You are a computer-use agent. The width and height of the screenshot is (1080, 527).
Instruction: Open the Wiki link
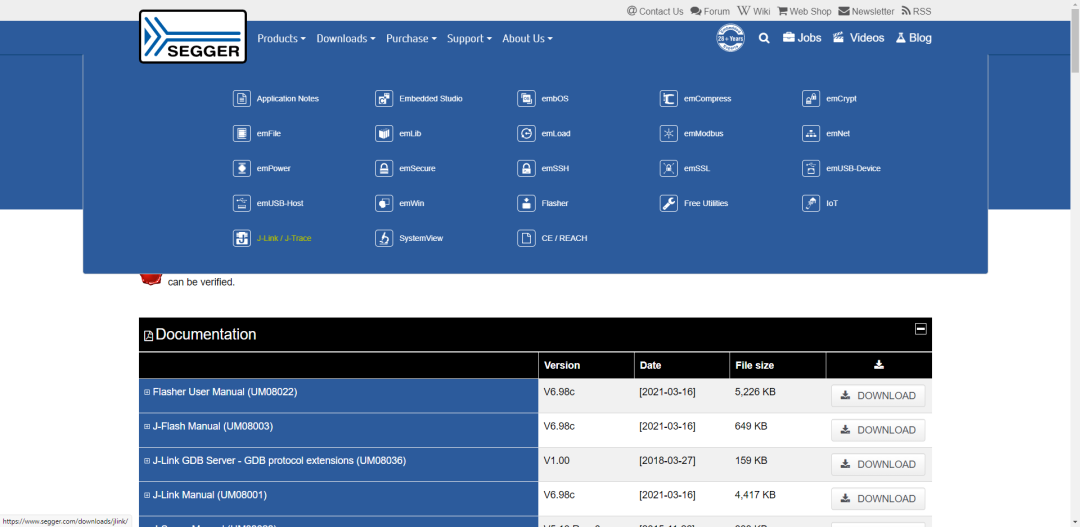754,11
